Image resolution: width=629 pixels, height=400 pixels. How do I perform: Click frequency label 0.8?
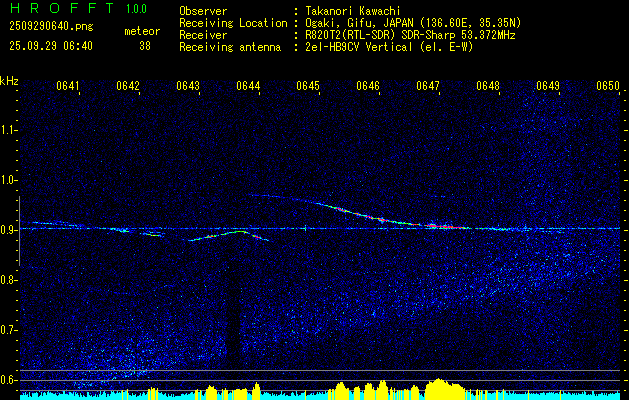[x=8, y=280]
